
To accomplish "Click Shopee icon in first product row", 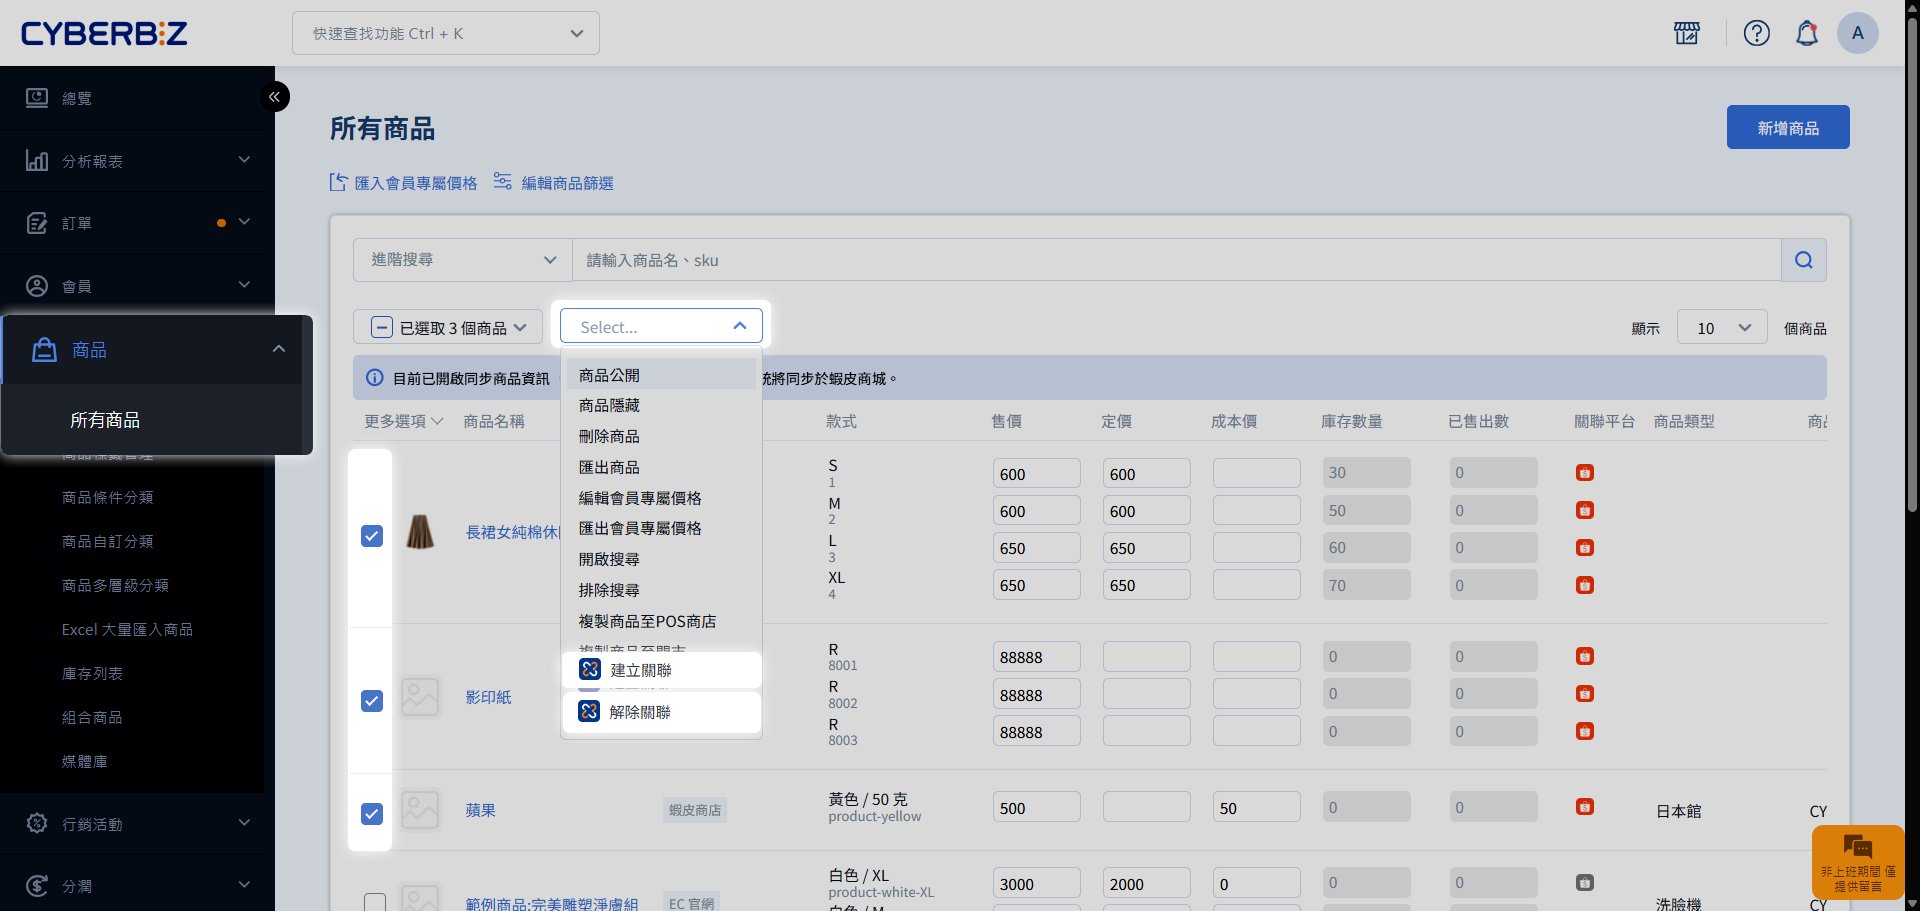I will pos(1584,473).
